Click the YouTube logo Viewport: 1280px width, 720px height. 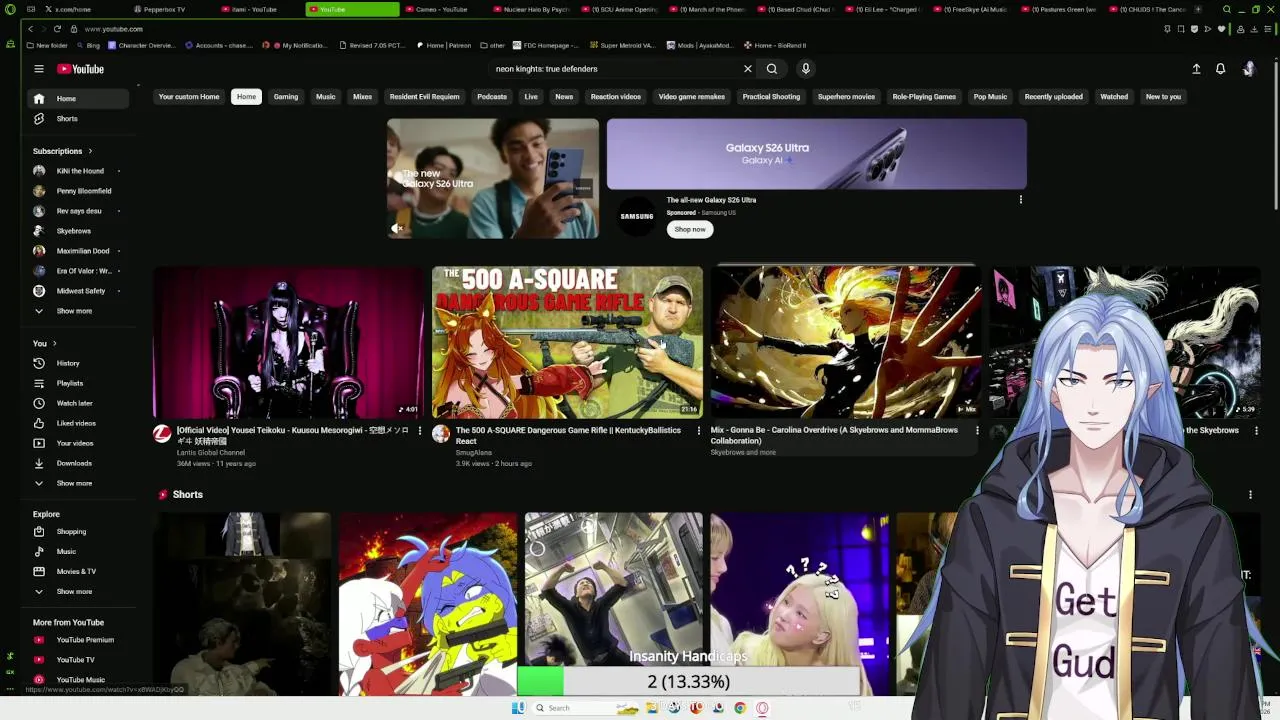tap(80, 69)
